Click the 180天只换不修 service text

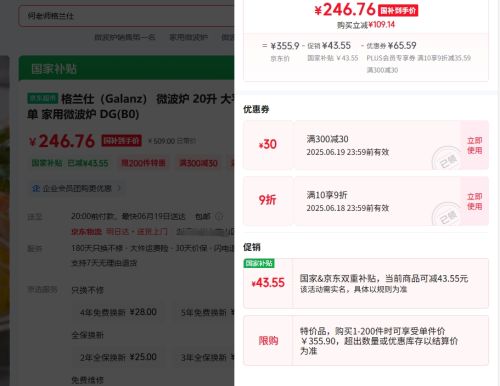(97, 249)
